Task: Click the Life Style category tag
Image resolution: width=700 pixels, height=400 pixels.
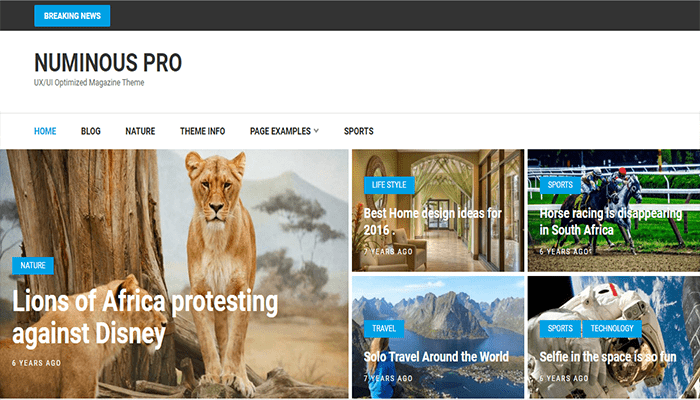Action: tap(389, 185)
